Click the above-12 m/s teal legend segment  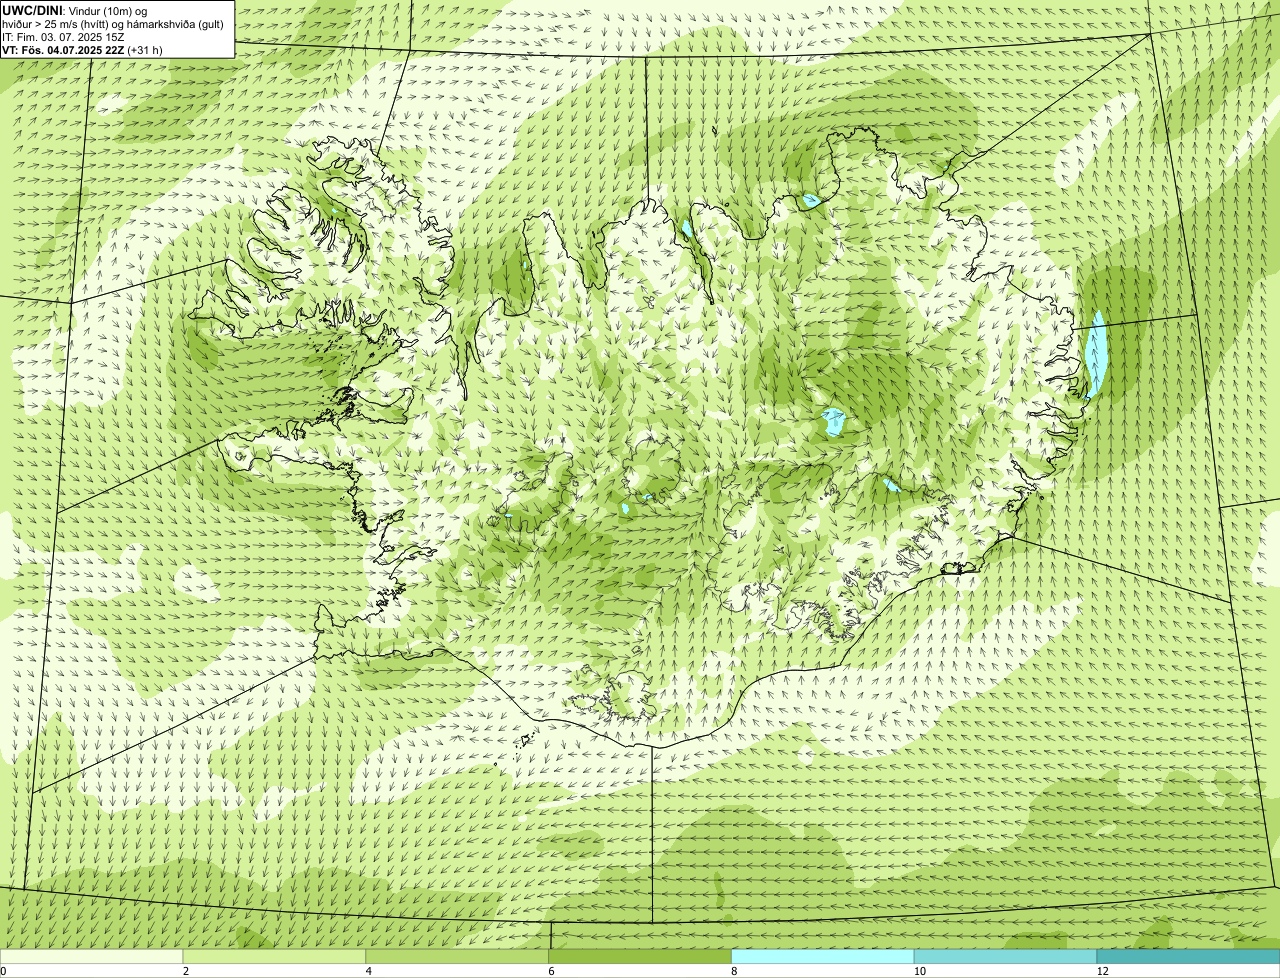pyautogui.click(x=1188, y=956)
